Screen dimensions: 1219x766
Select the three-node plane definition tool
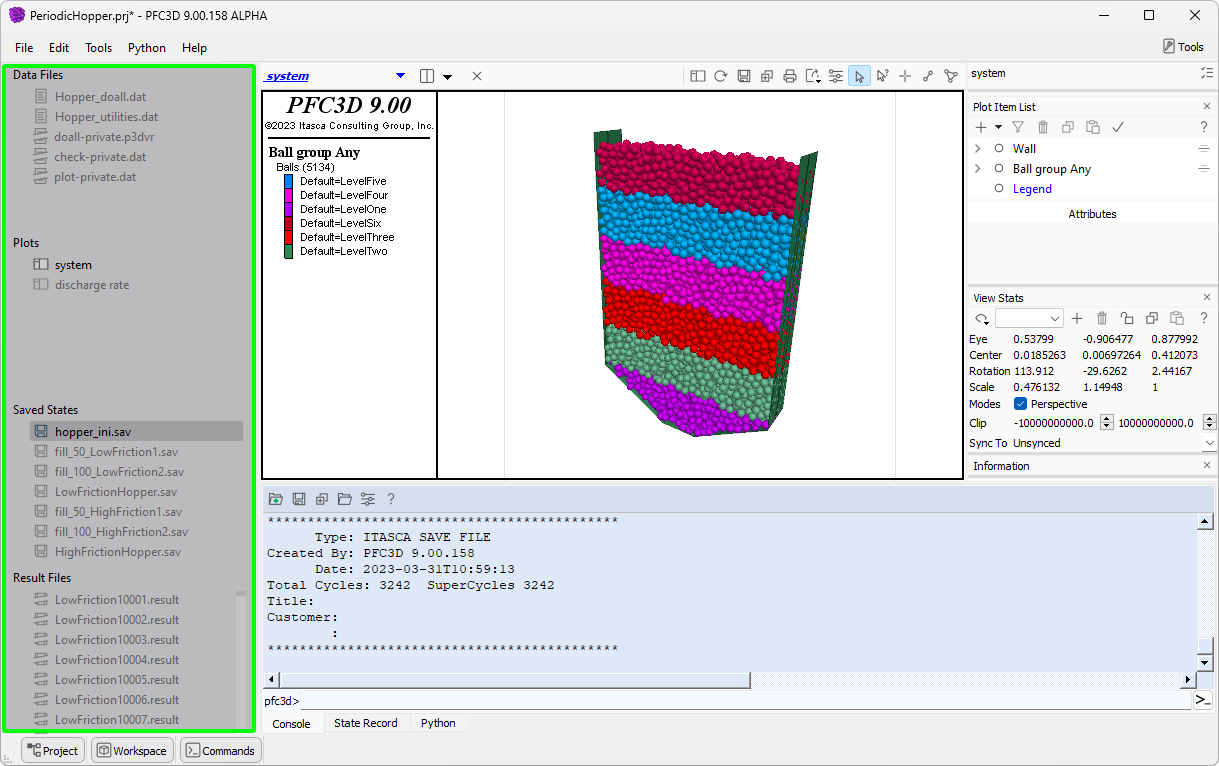click(x=951, y=76)
